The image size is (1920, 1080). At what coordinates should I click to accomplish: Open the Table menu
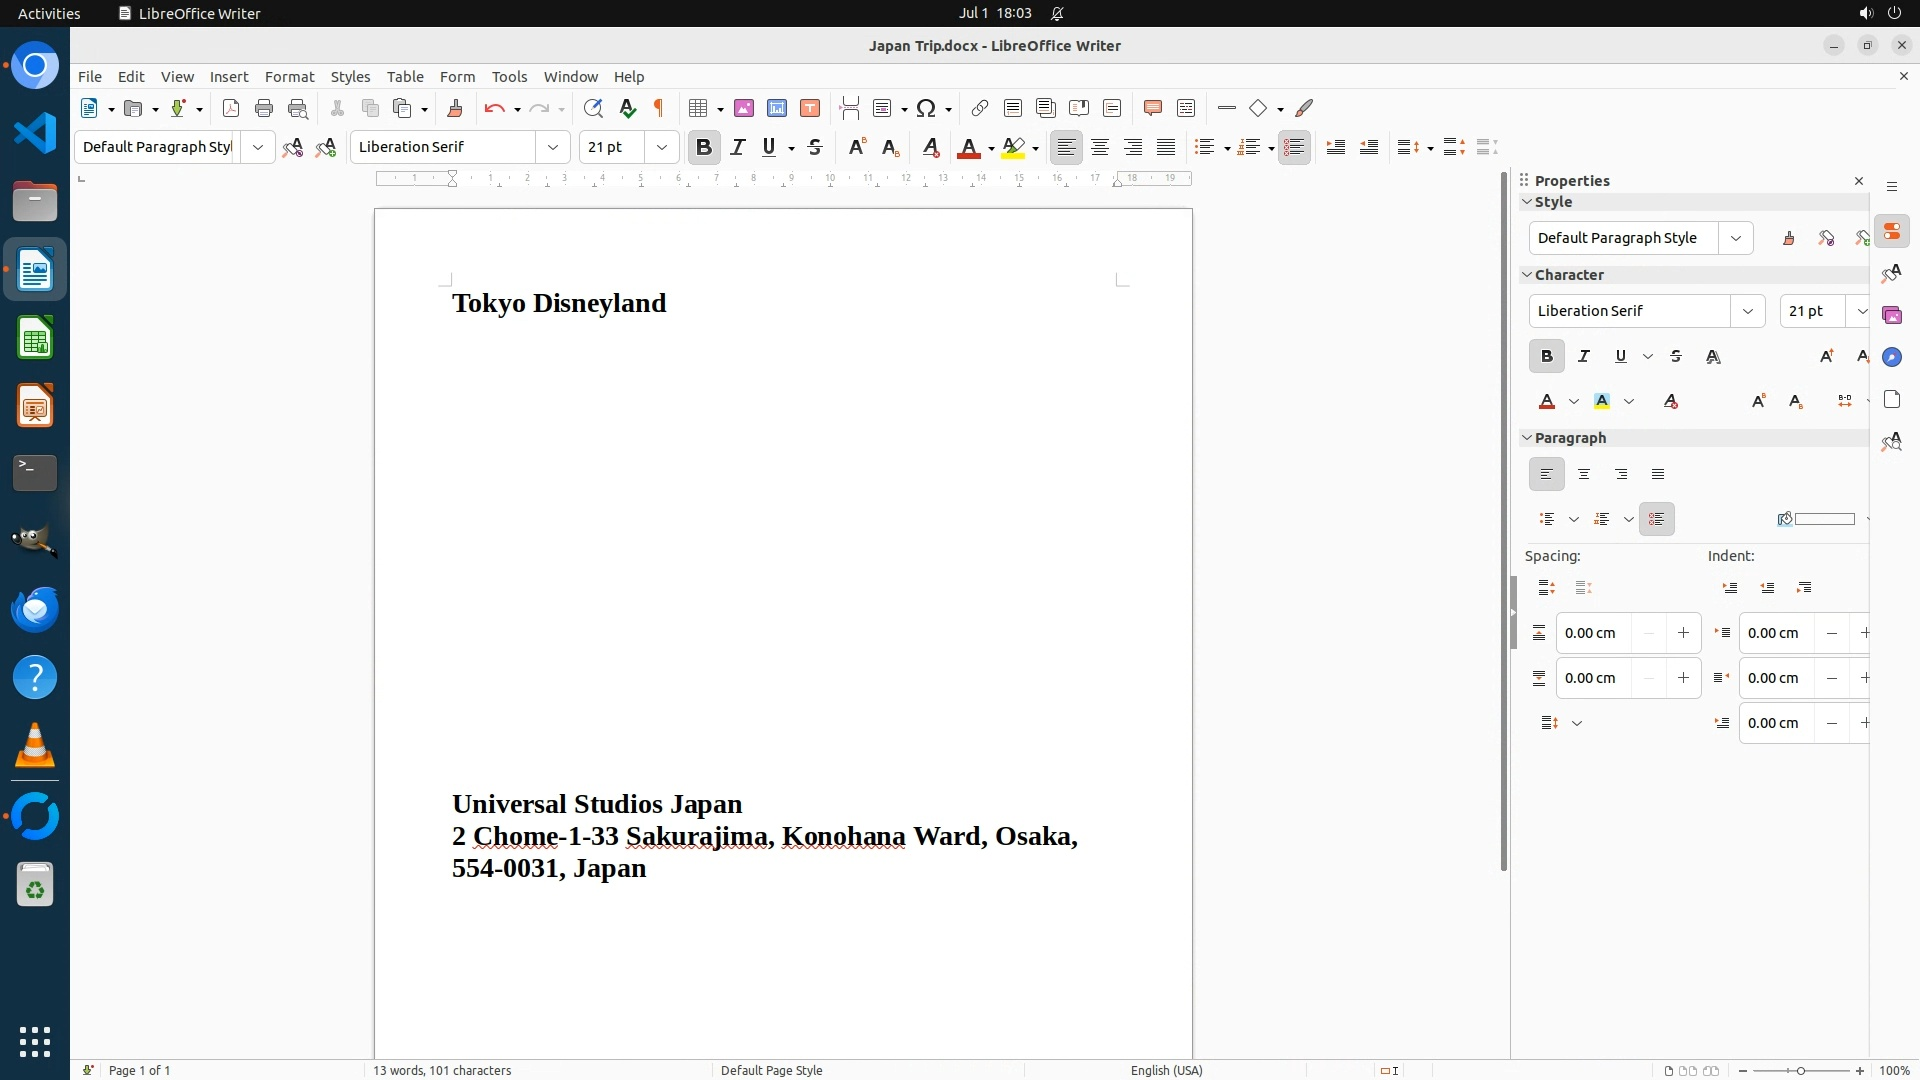405,77
